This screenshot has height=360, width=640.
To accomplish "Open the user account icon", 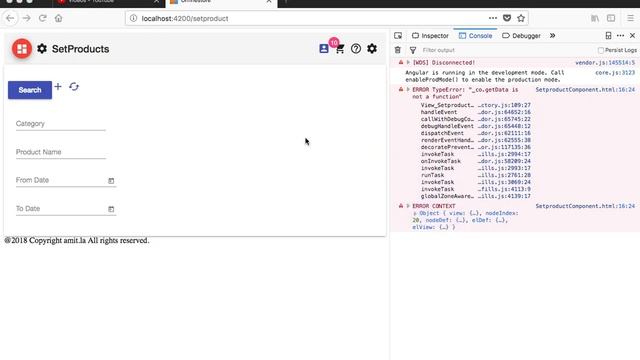I will (324, 49).
